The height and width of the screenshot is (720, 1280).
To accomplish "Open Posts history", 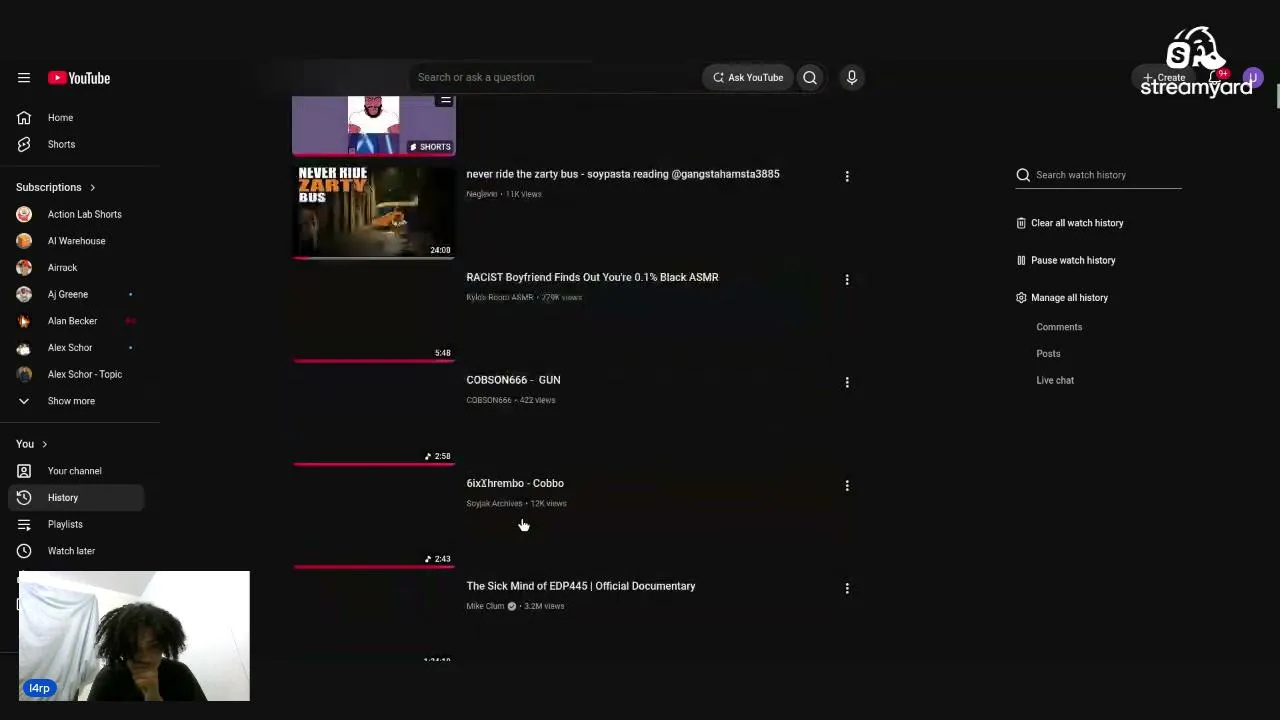I will pos(1048,354).
